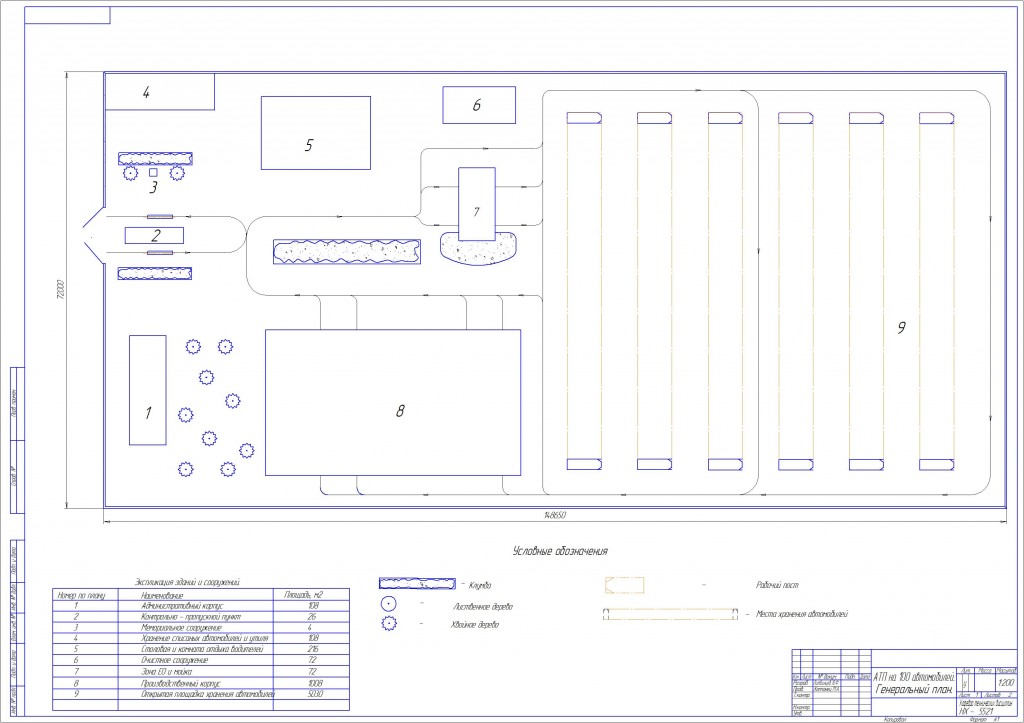The height and width of the screenshot is (723, 1024).
Task: Click the coniferous tree legend symbol
Action: [389, 624]
